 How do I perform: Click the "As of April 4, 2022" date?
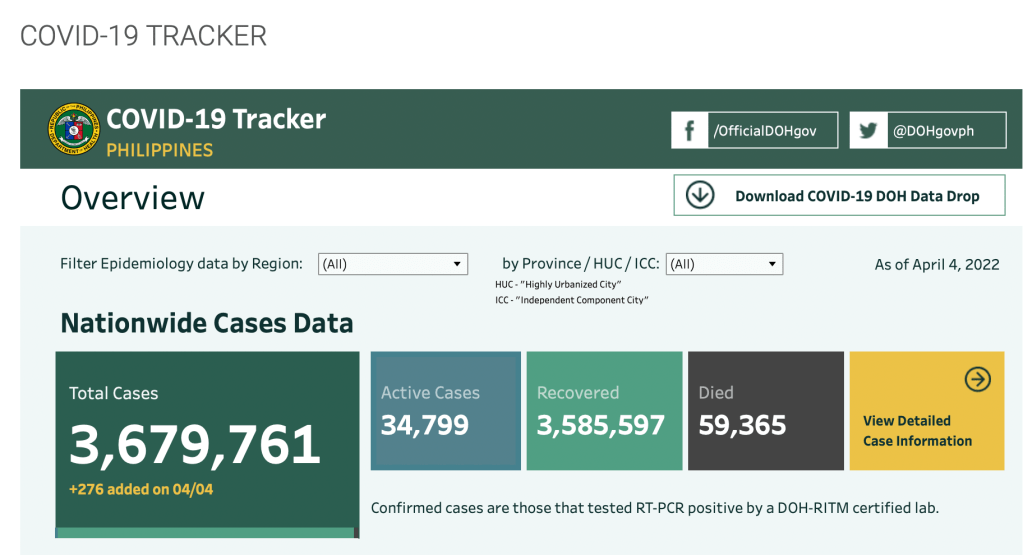click(936, 264)
